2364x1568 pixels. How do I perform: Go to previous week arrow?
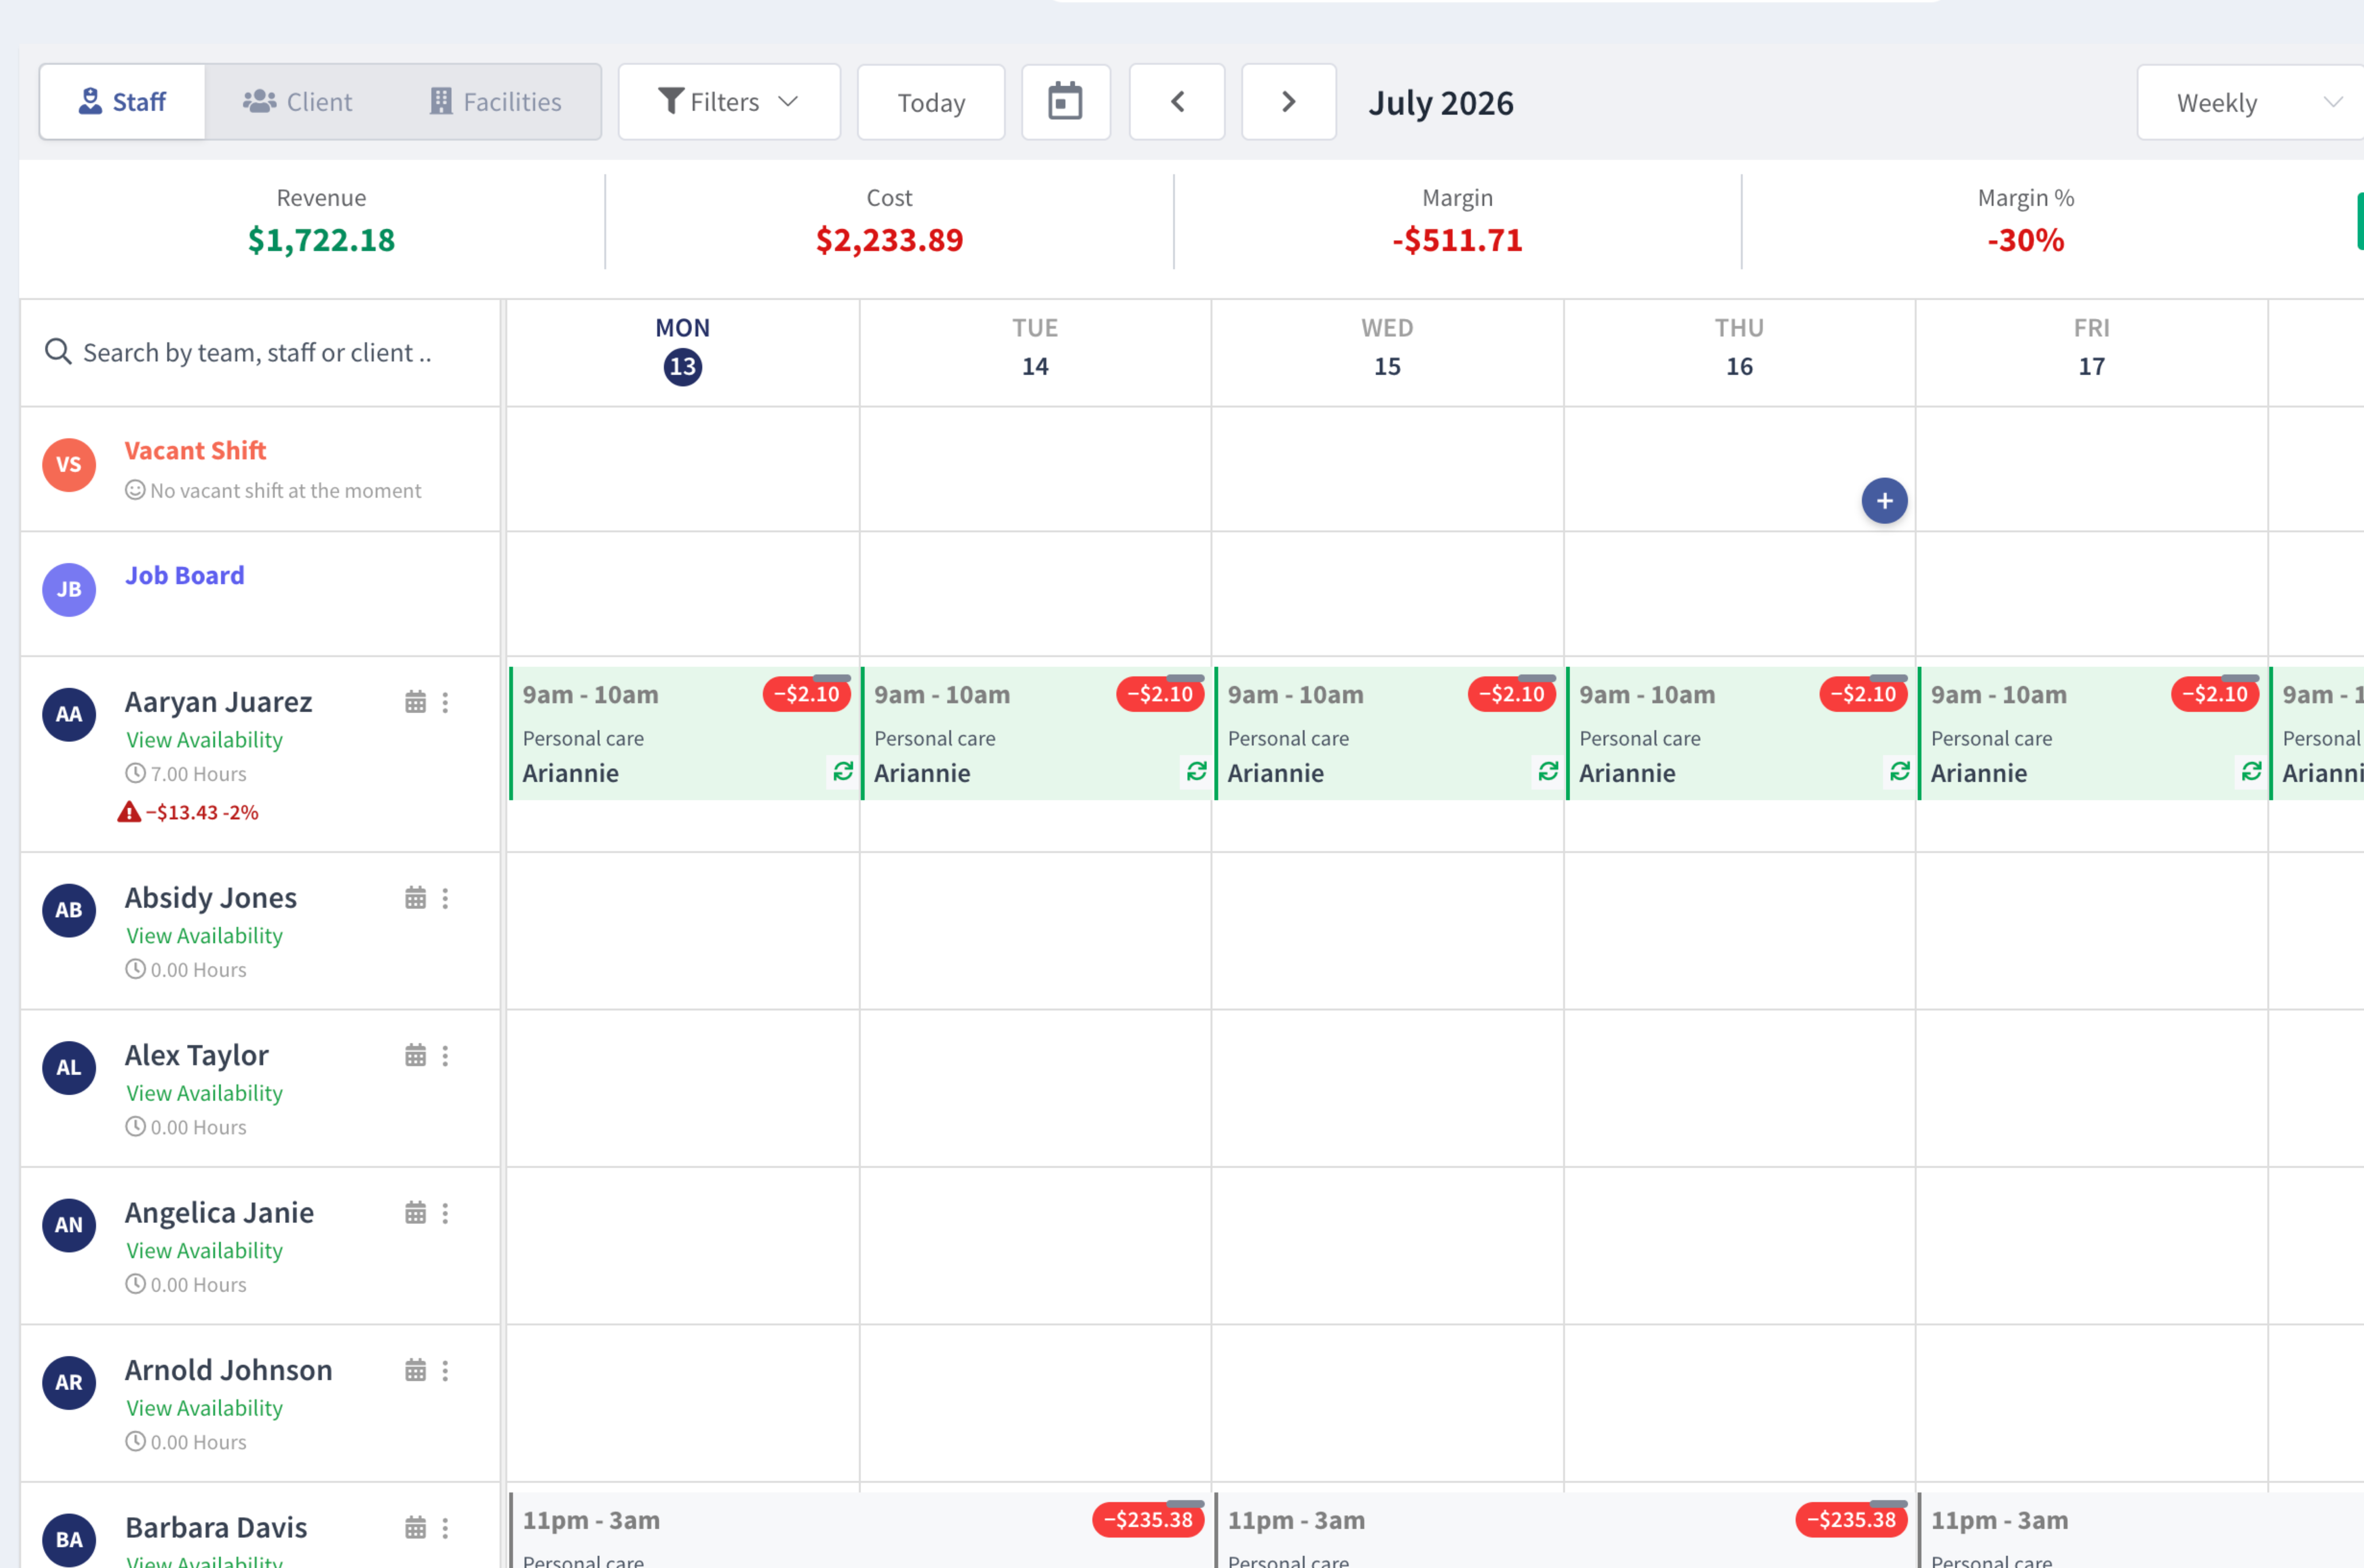(x=1177, y=102)
